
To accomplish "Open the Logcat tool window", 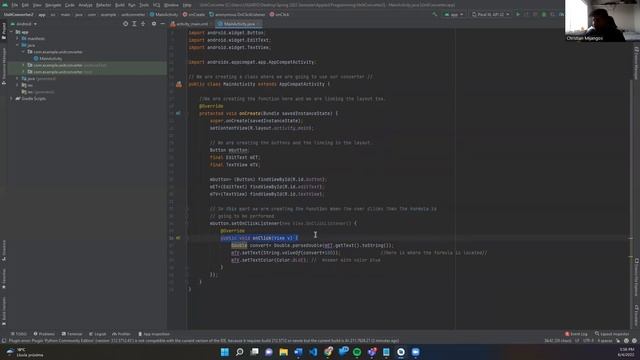I will (98, 334).
